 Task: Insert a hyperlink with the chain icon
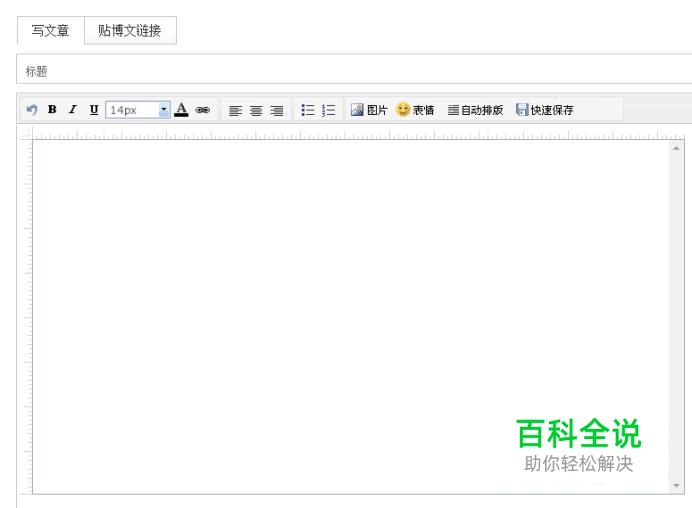pyautogui.click(x=203, y=110)
